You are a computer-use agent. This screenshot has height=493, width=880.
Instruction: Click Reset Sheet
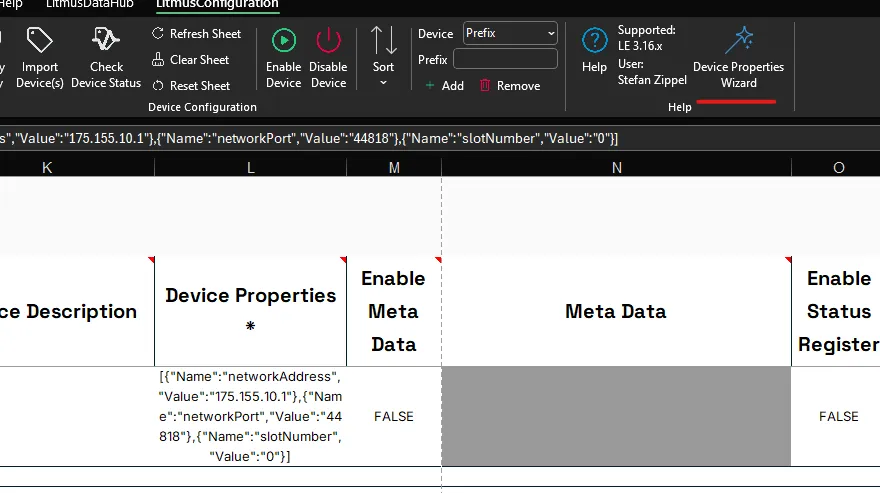click(x=191, y=86)
